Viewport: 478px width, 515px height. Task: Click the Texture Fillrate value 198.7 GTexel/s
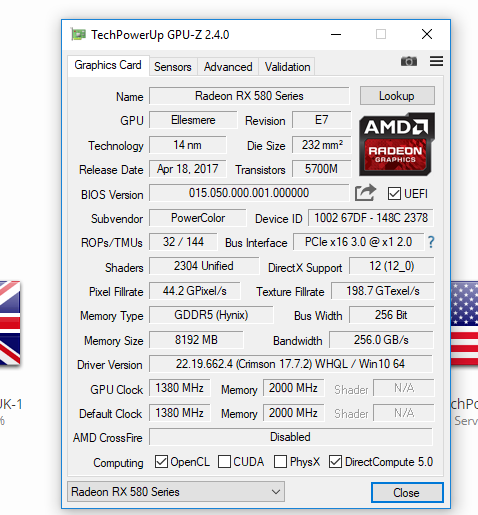pos(383,291)
